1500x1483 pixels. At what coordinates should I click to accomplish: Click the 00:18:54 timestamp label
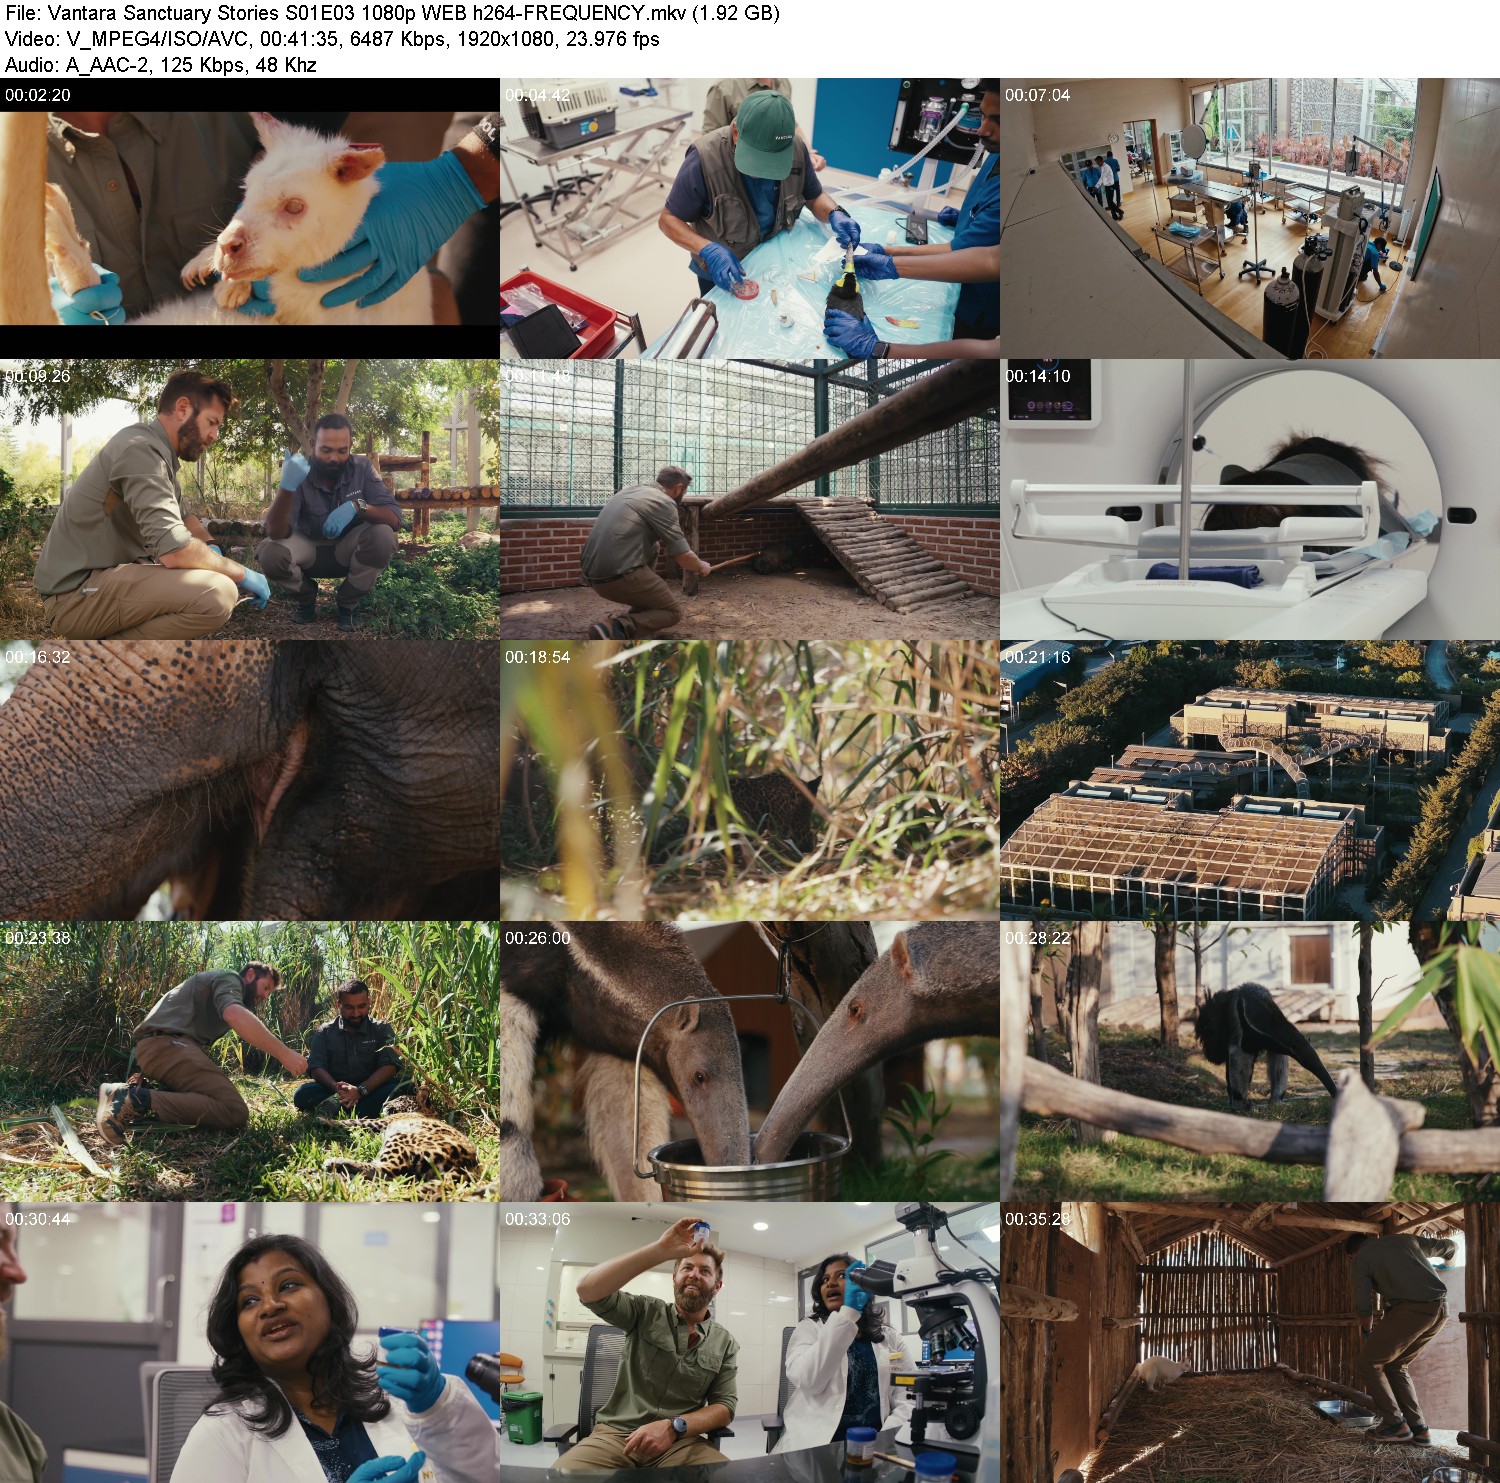click(x=538, y=657)
